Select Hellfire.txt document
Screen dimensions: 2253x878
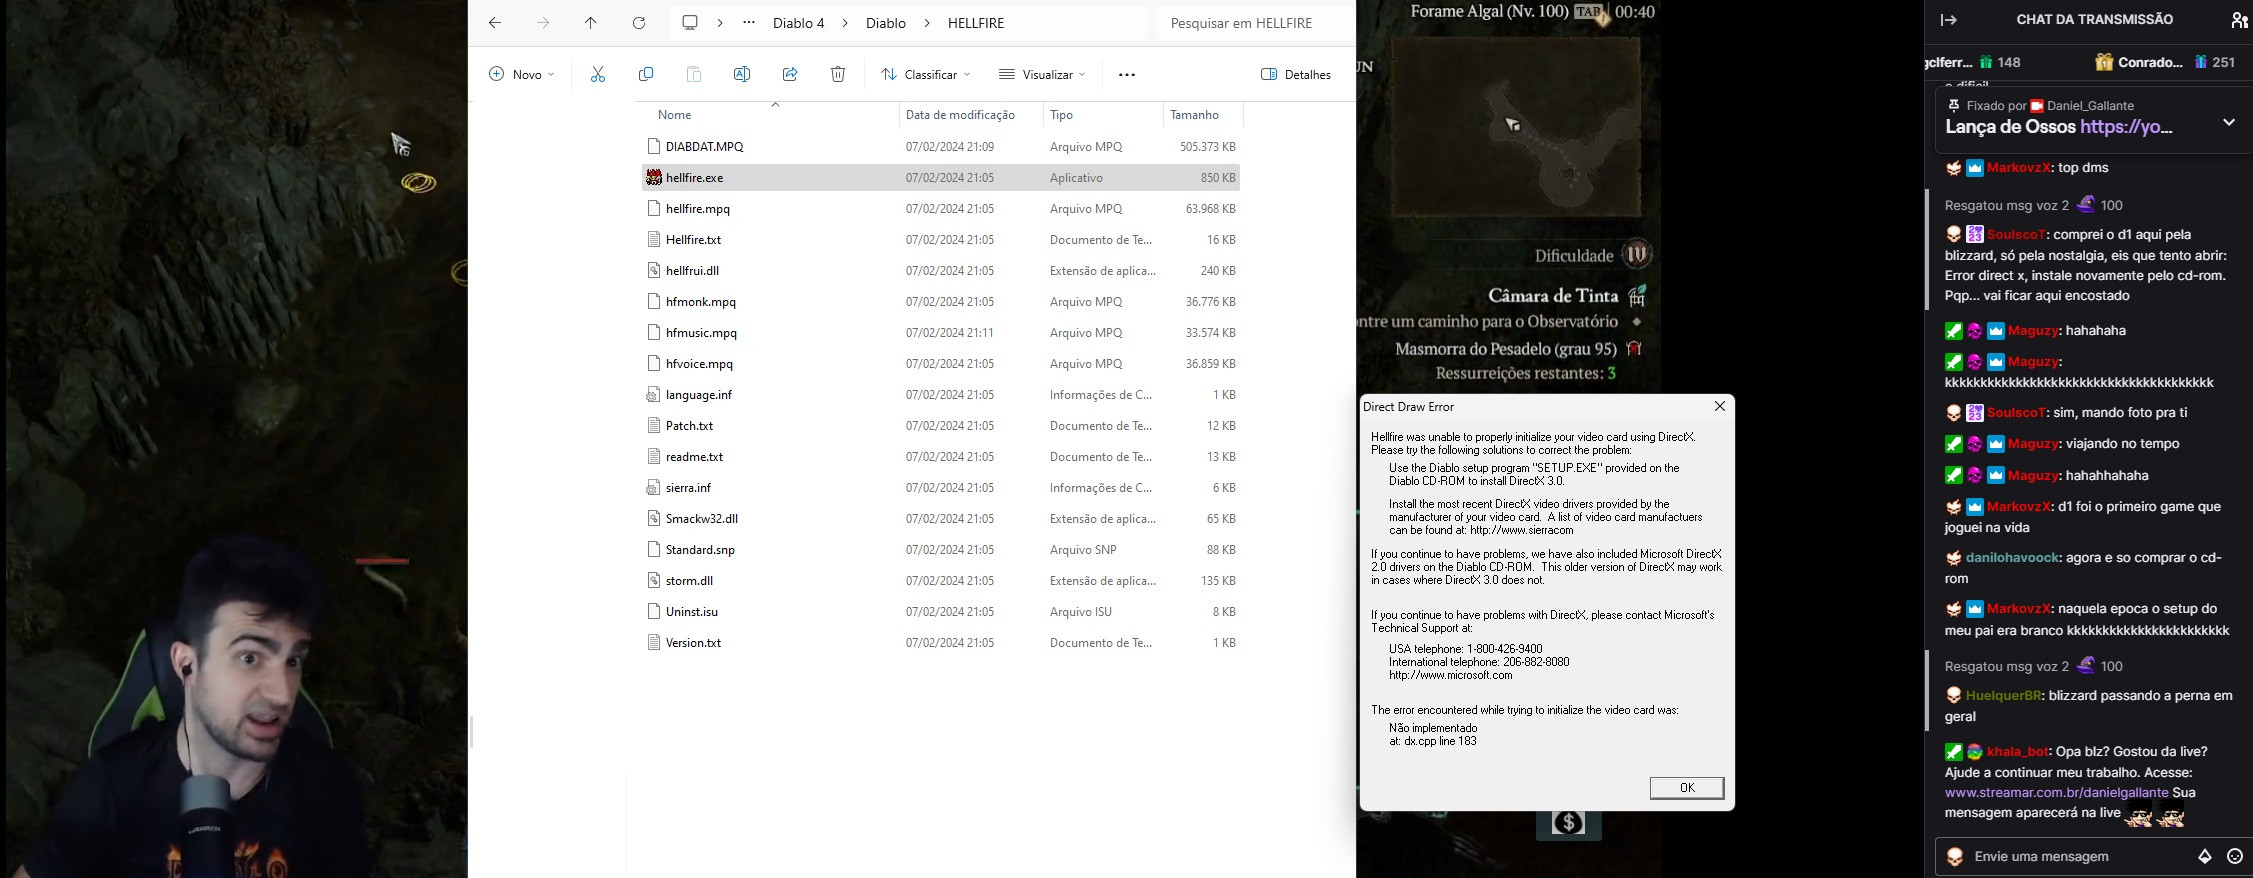(941, 239)
